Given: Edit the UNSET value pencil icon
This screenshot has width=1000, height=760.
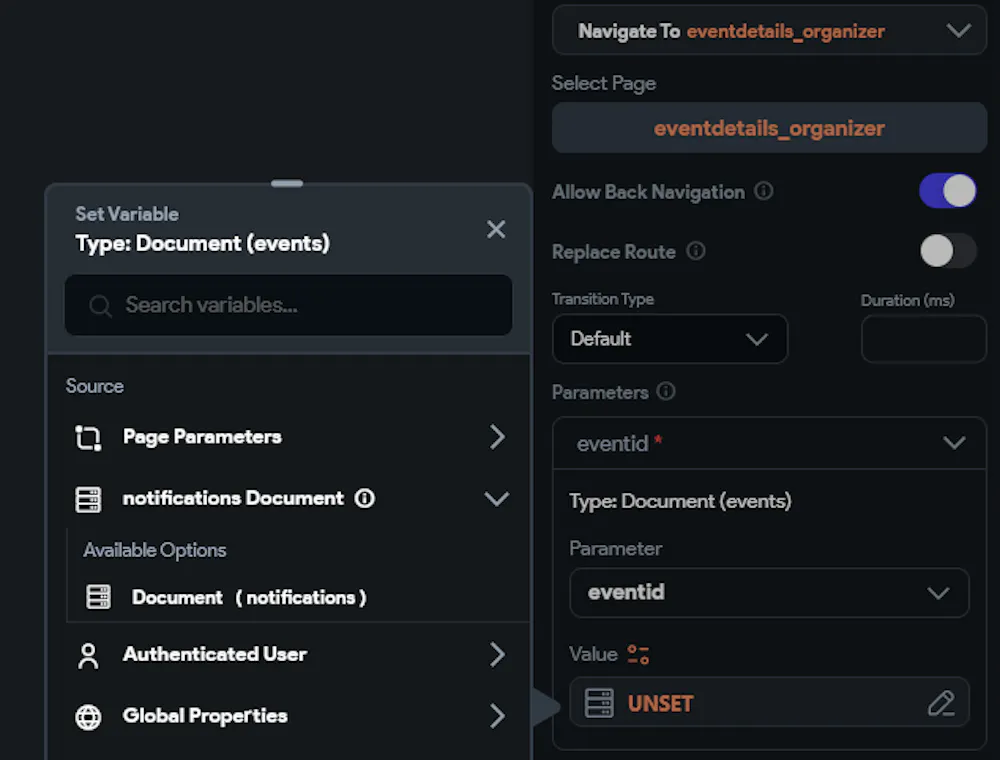Looking at the screenshot, I should coord(941,703).
